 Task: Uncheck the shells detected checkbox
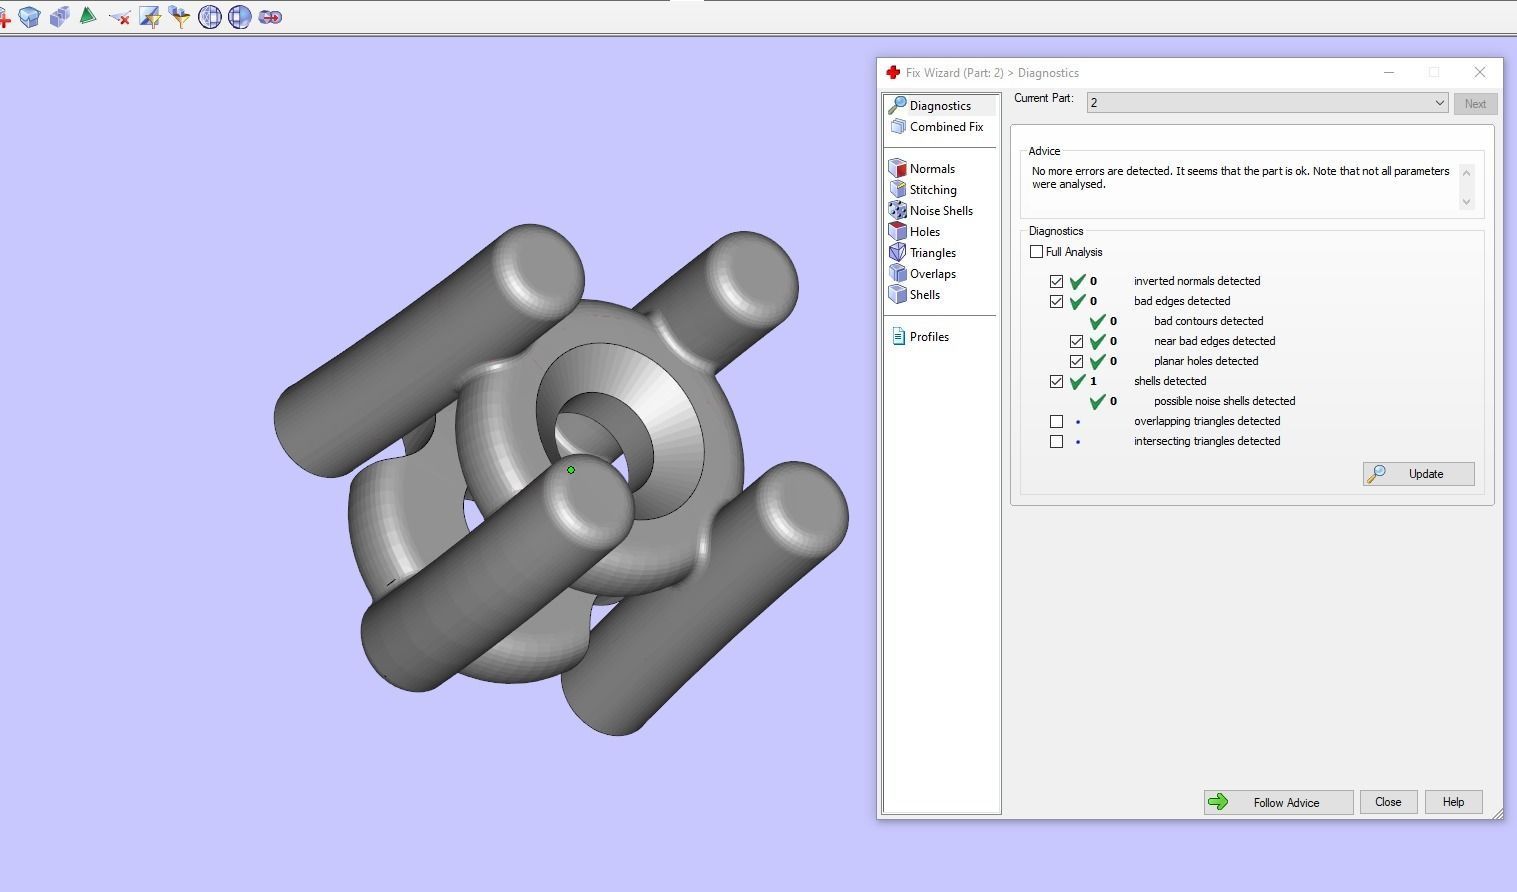[x=1056, y=381]
